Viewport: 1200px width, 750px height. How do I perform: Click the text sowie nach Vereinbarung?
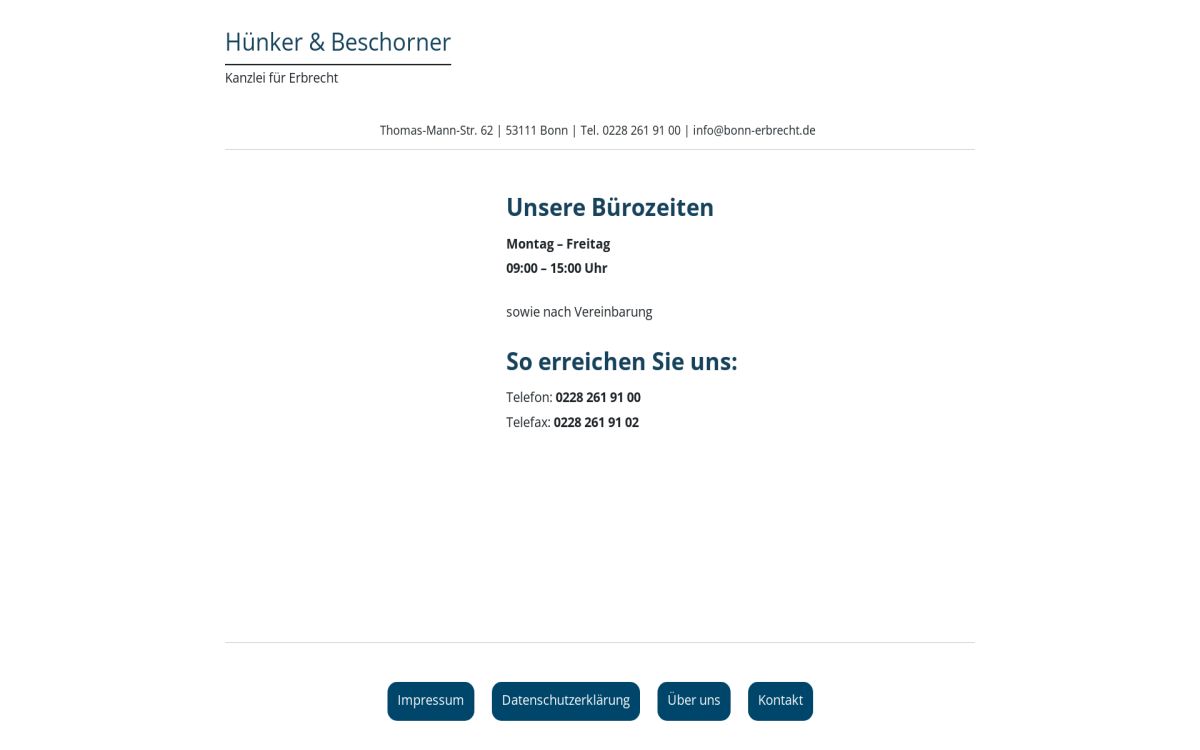coord(579,312)
